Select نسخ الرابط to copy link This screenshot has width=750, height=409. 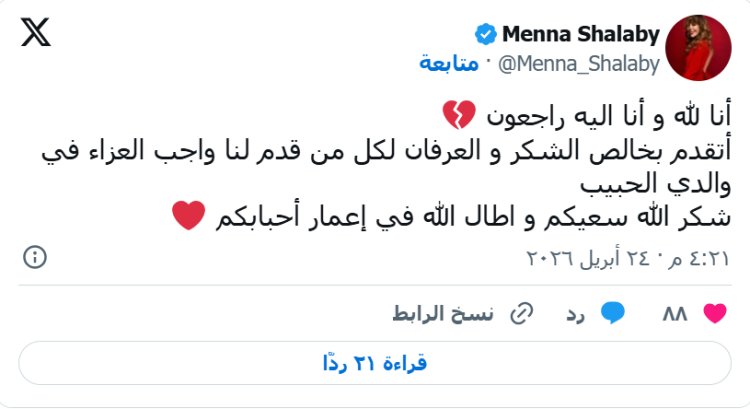(x=456, y=314)
